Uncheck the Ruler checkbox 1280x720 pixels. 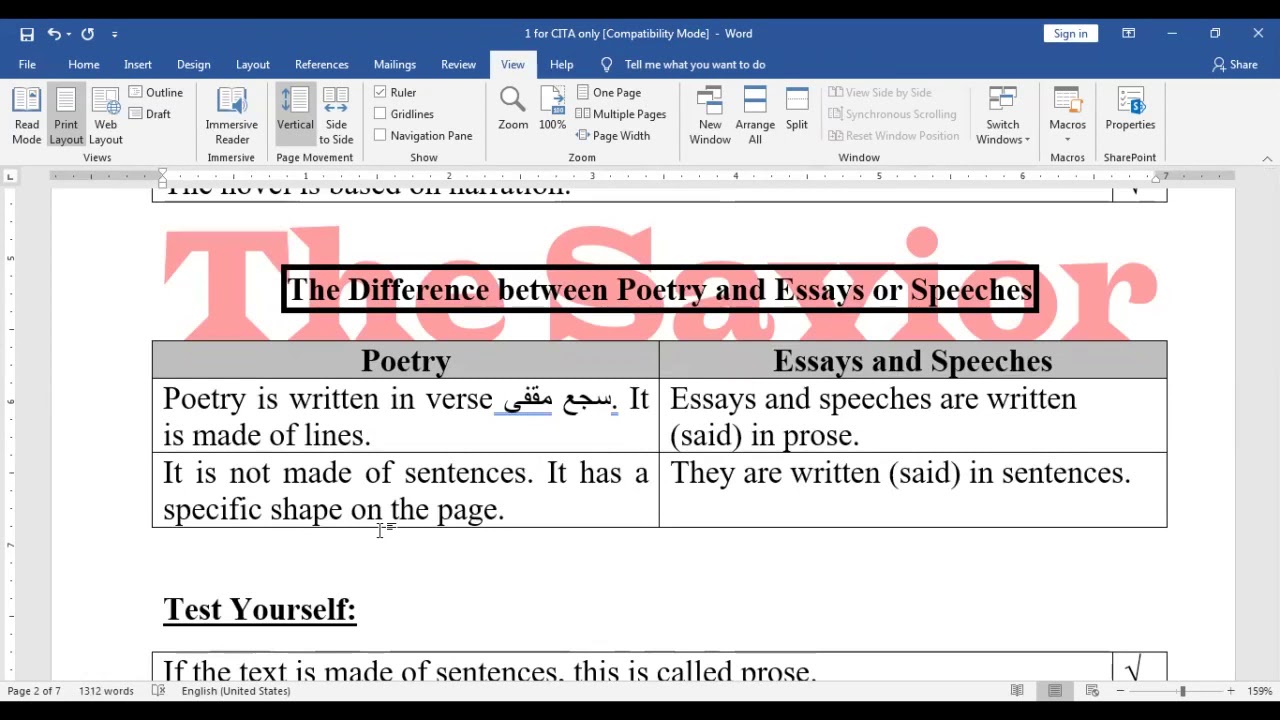(x=380, y=92)
